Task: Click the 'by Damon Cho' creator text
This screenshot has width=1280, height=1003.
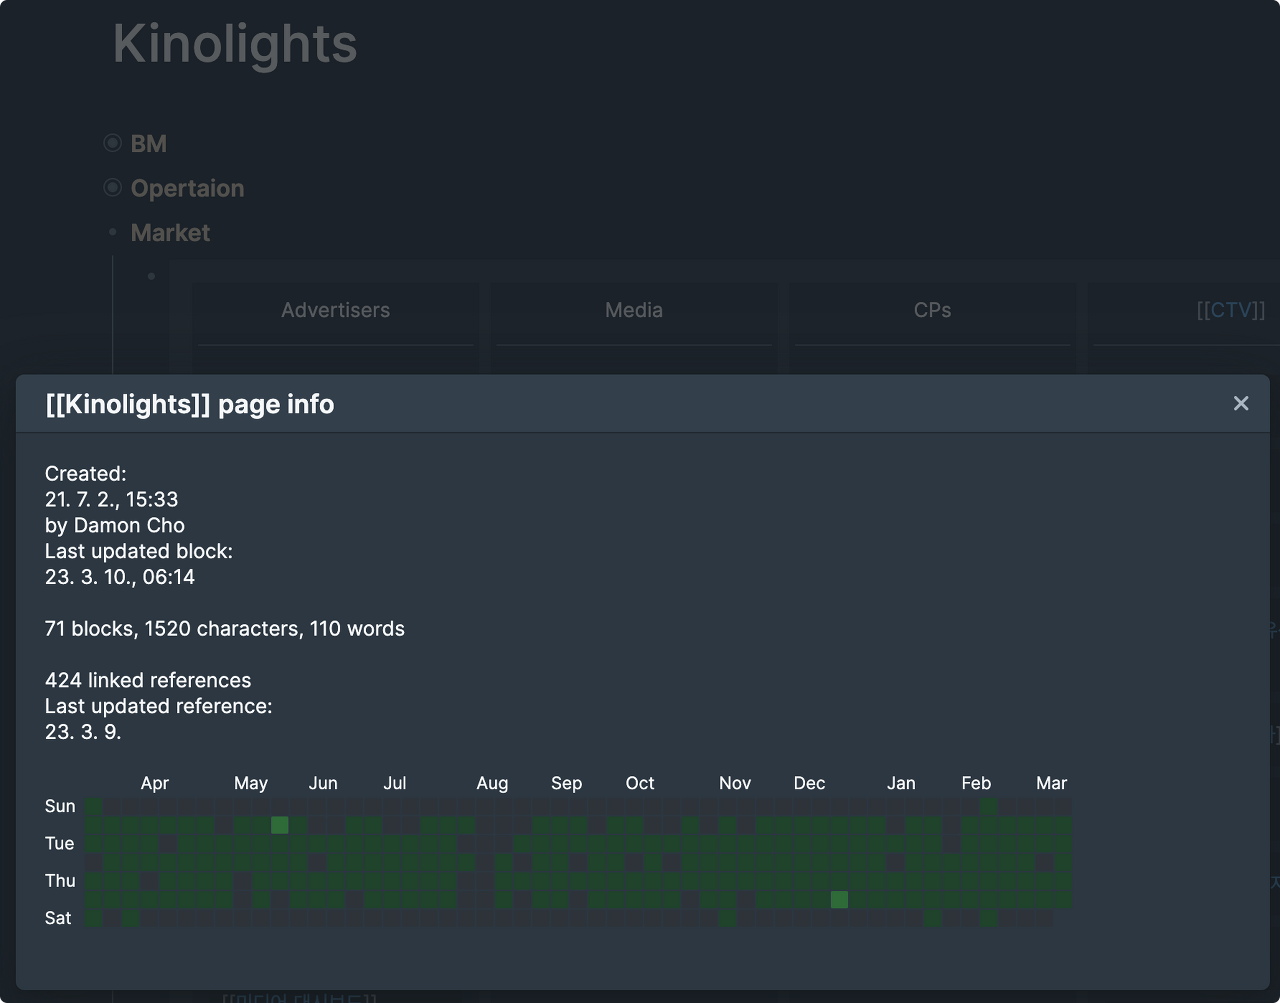Action: click(x=115, y=525)
